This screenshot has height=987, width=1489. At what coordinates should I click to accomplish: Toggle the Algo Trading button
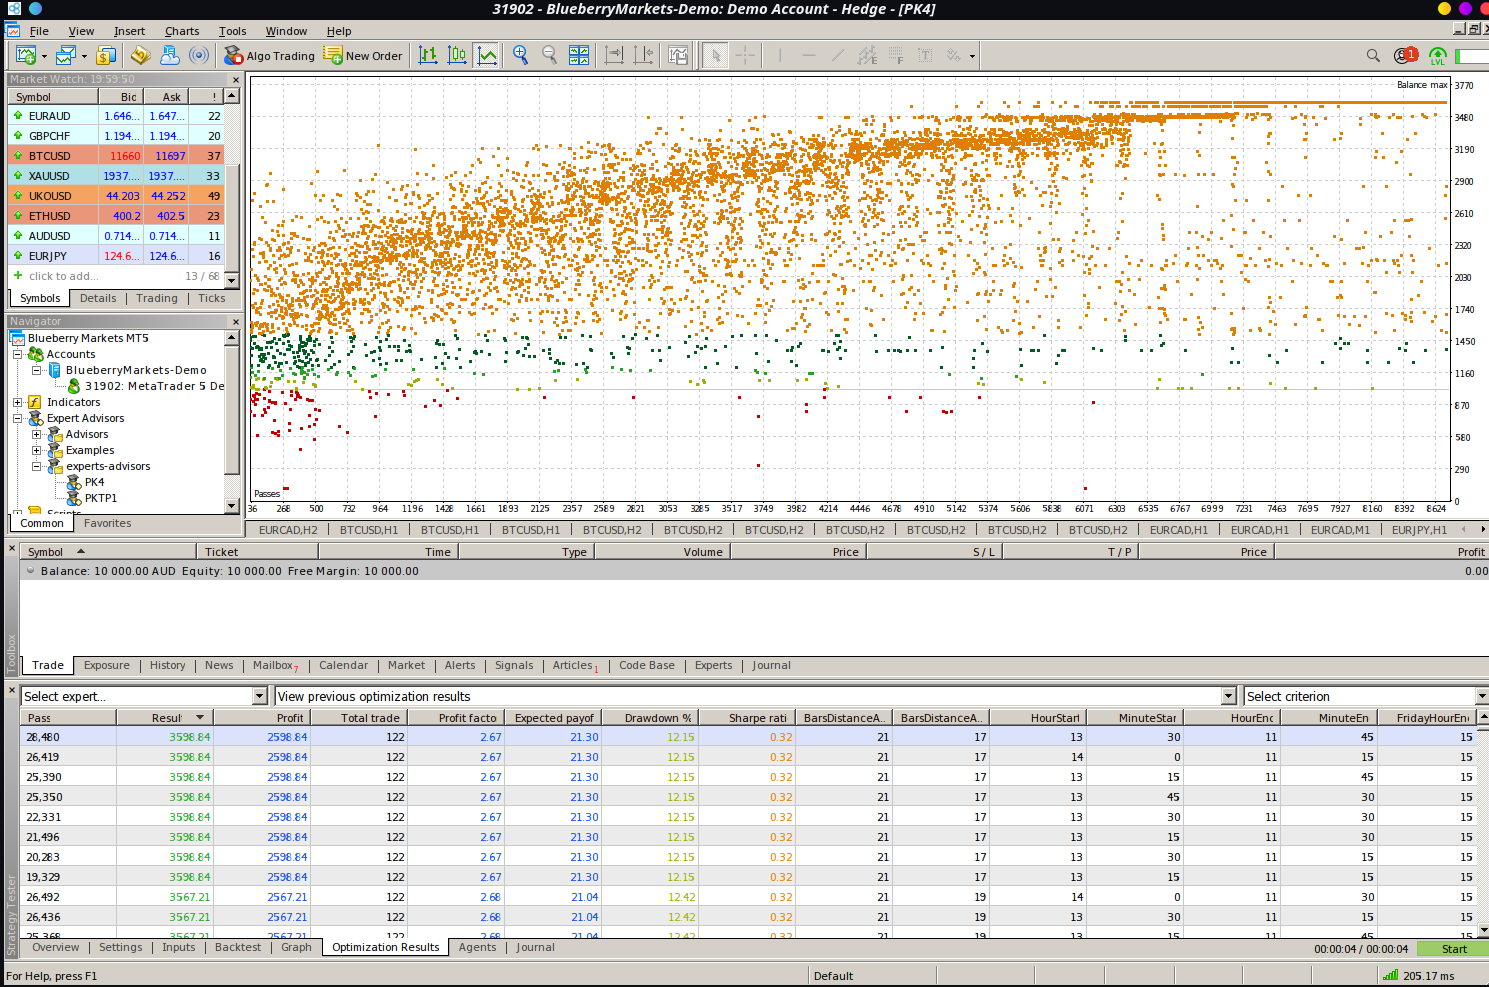(x=269, y=55)
